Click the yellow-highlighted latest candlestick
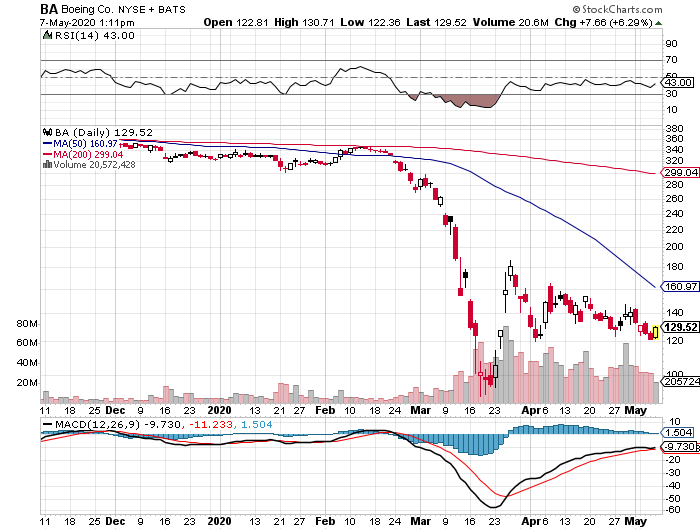Image resolution: width=700 pixels, height=530 pixels. (655, 332)
